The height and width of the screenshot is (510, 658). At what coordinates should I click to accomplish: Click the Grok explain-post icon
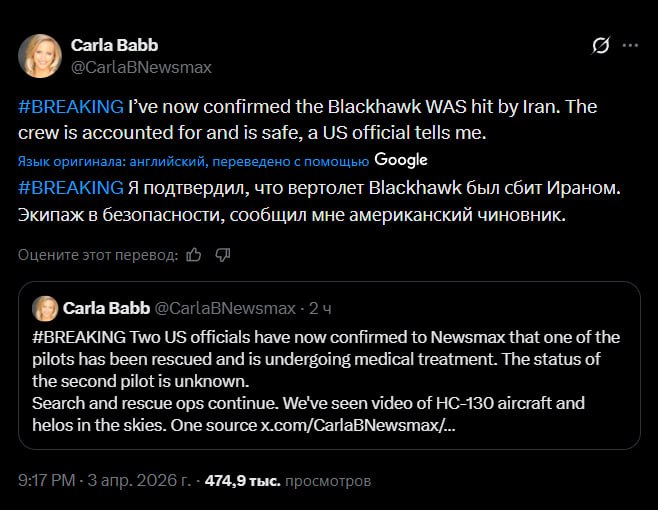coord(601,46)
